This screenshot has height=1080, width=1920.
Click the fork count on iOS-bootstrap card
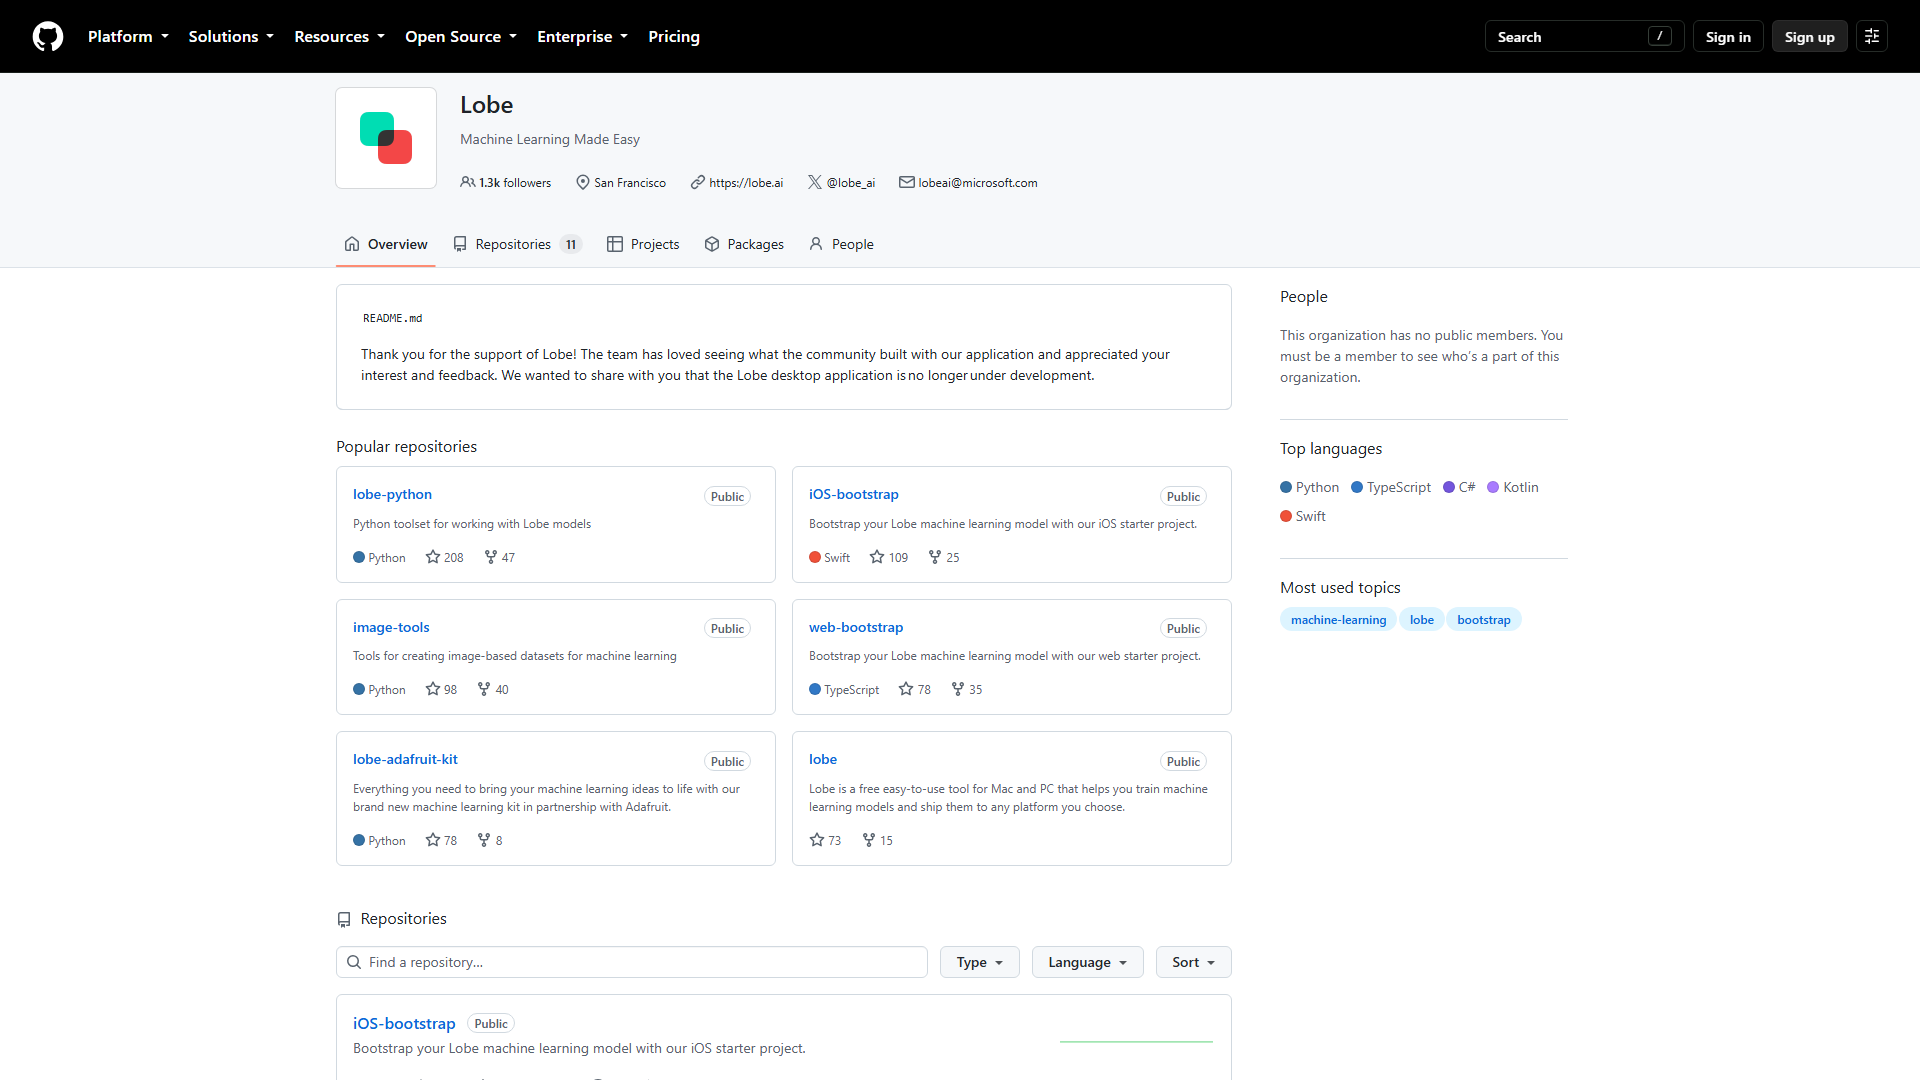pyautogui.click(x=944, y=557)
